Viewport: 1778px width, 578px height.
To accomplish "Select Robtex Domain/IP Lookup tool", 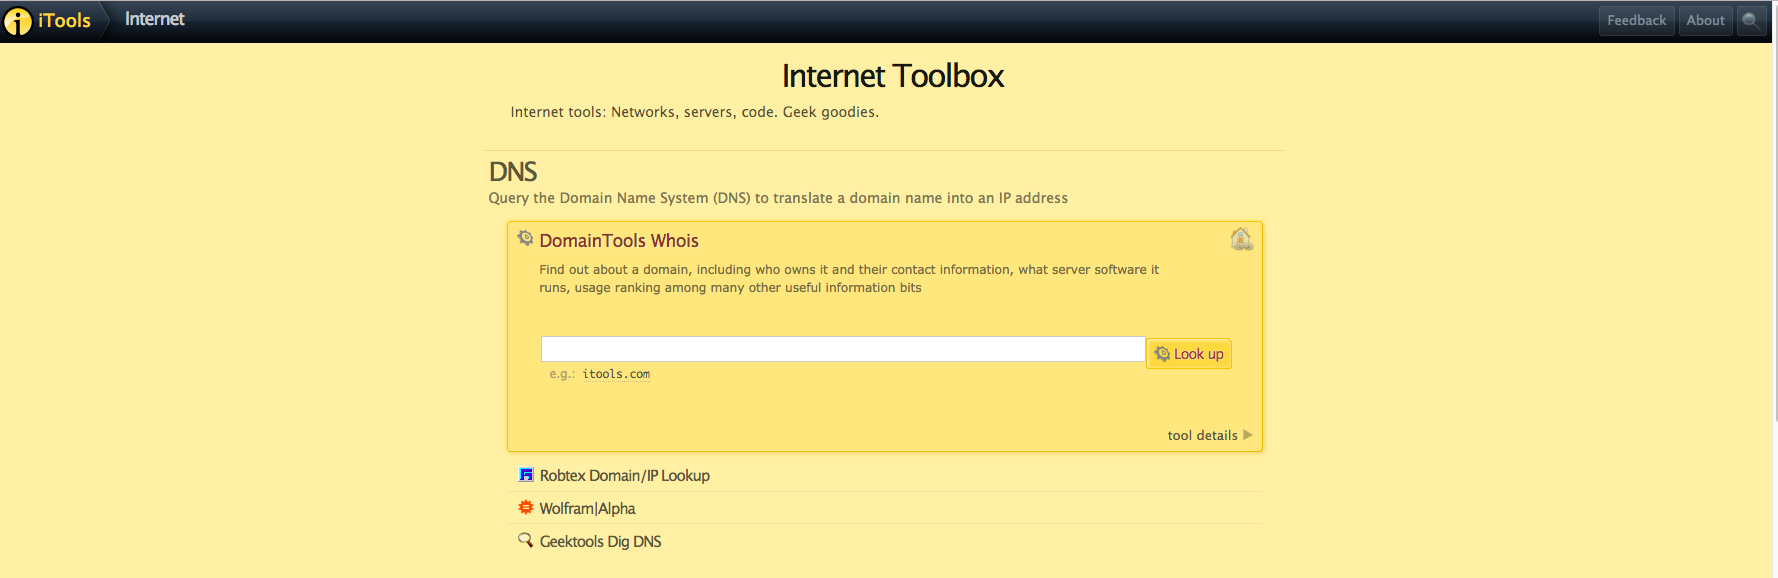I will point(624,476).
